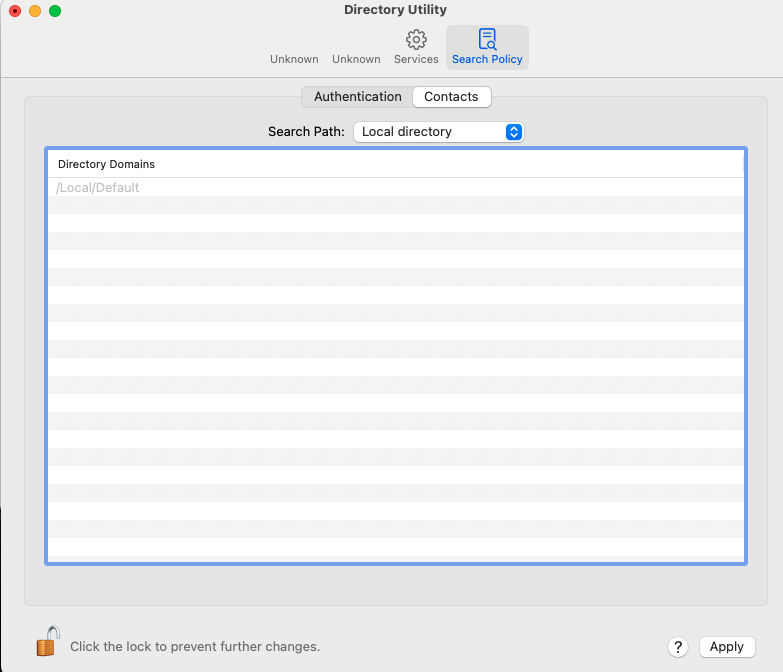
Task: Switch to the Contacts tab
Action: tap(451, 97)
